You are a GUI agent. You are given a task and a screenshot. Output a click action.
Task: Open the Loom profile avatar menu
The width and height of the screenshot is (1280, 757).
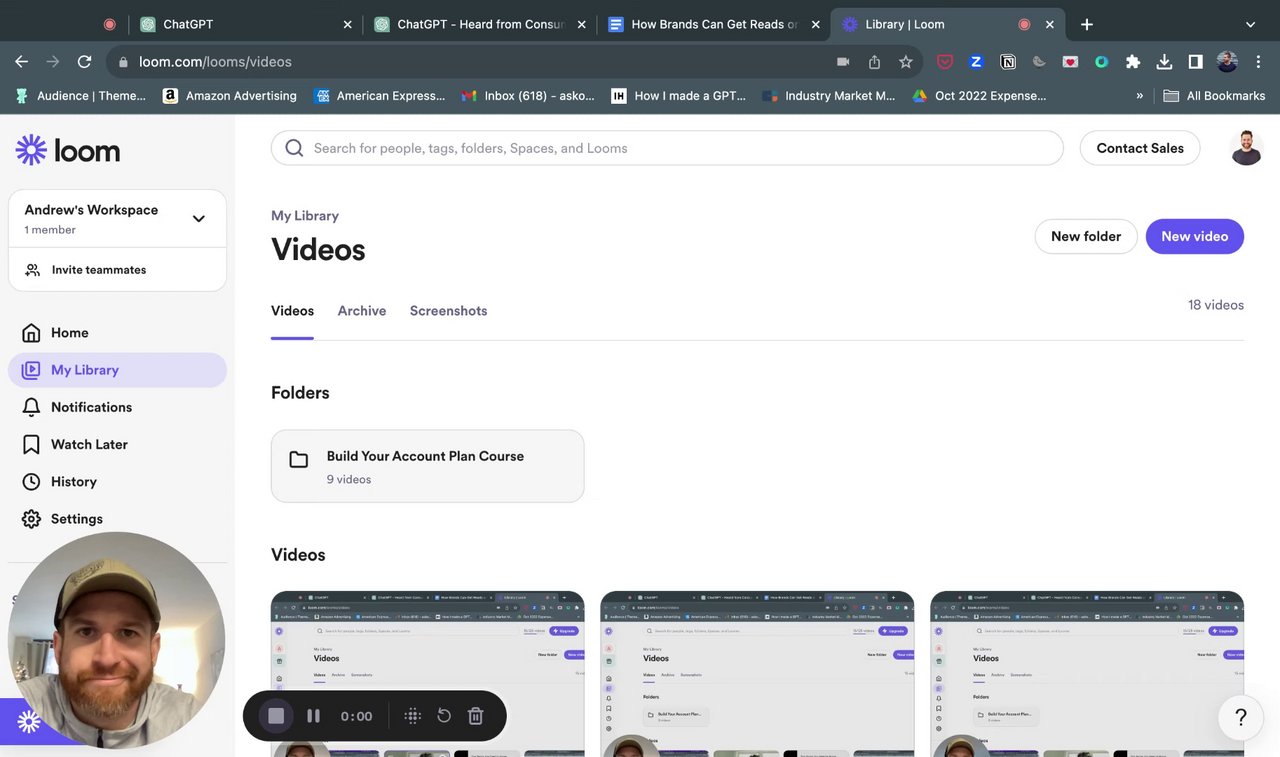[x=1246, y=148]
